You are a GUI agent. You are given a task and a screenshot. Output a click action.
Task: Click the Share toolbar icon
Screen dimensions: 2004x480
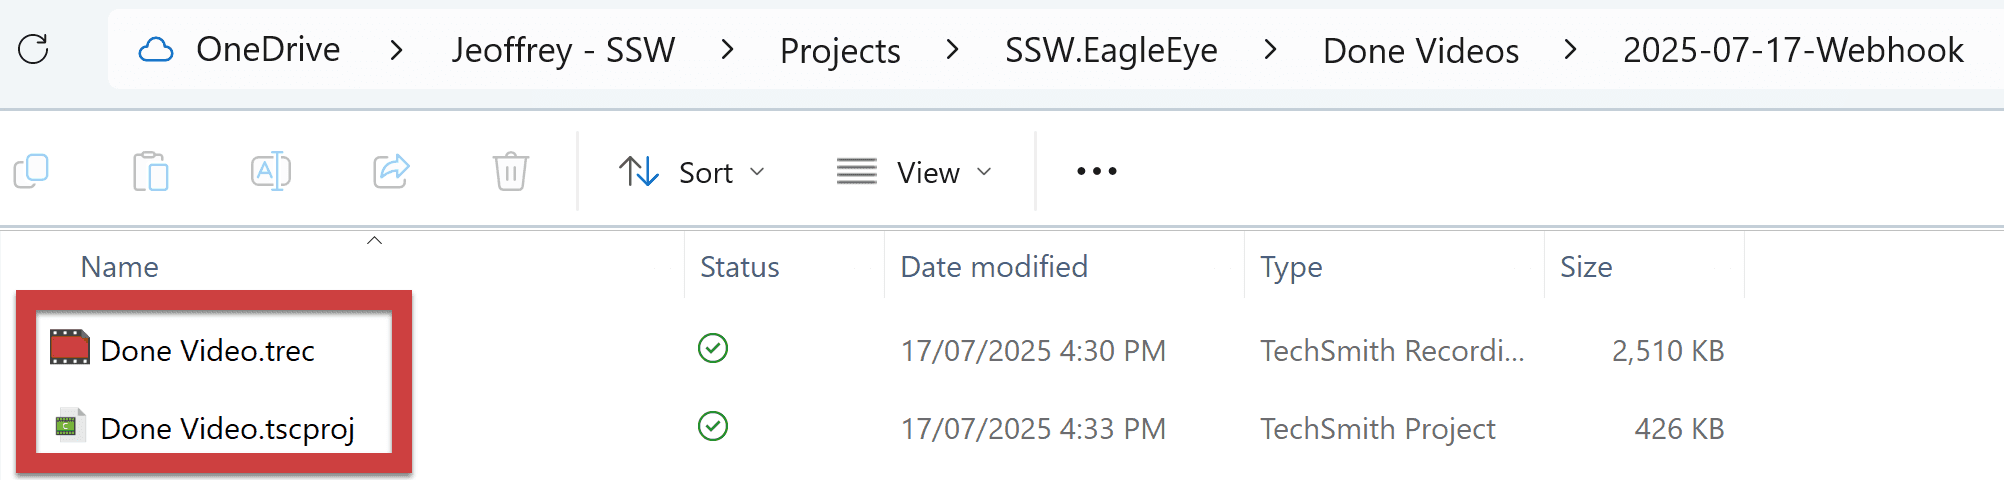tap(391, 171)
